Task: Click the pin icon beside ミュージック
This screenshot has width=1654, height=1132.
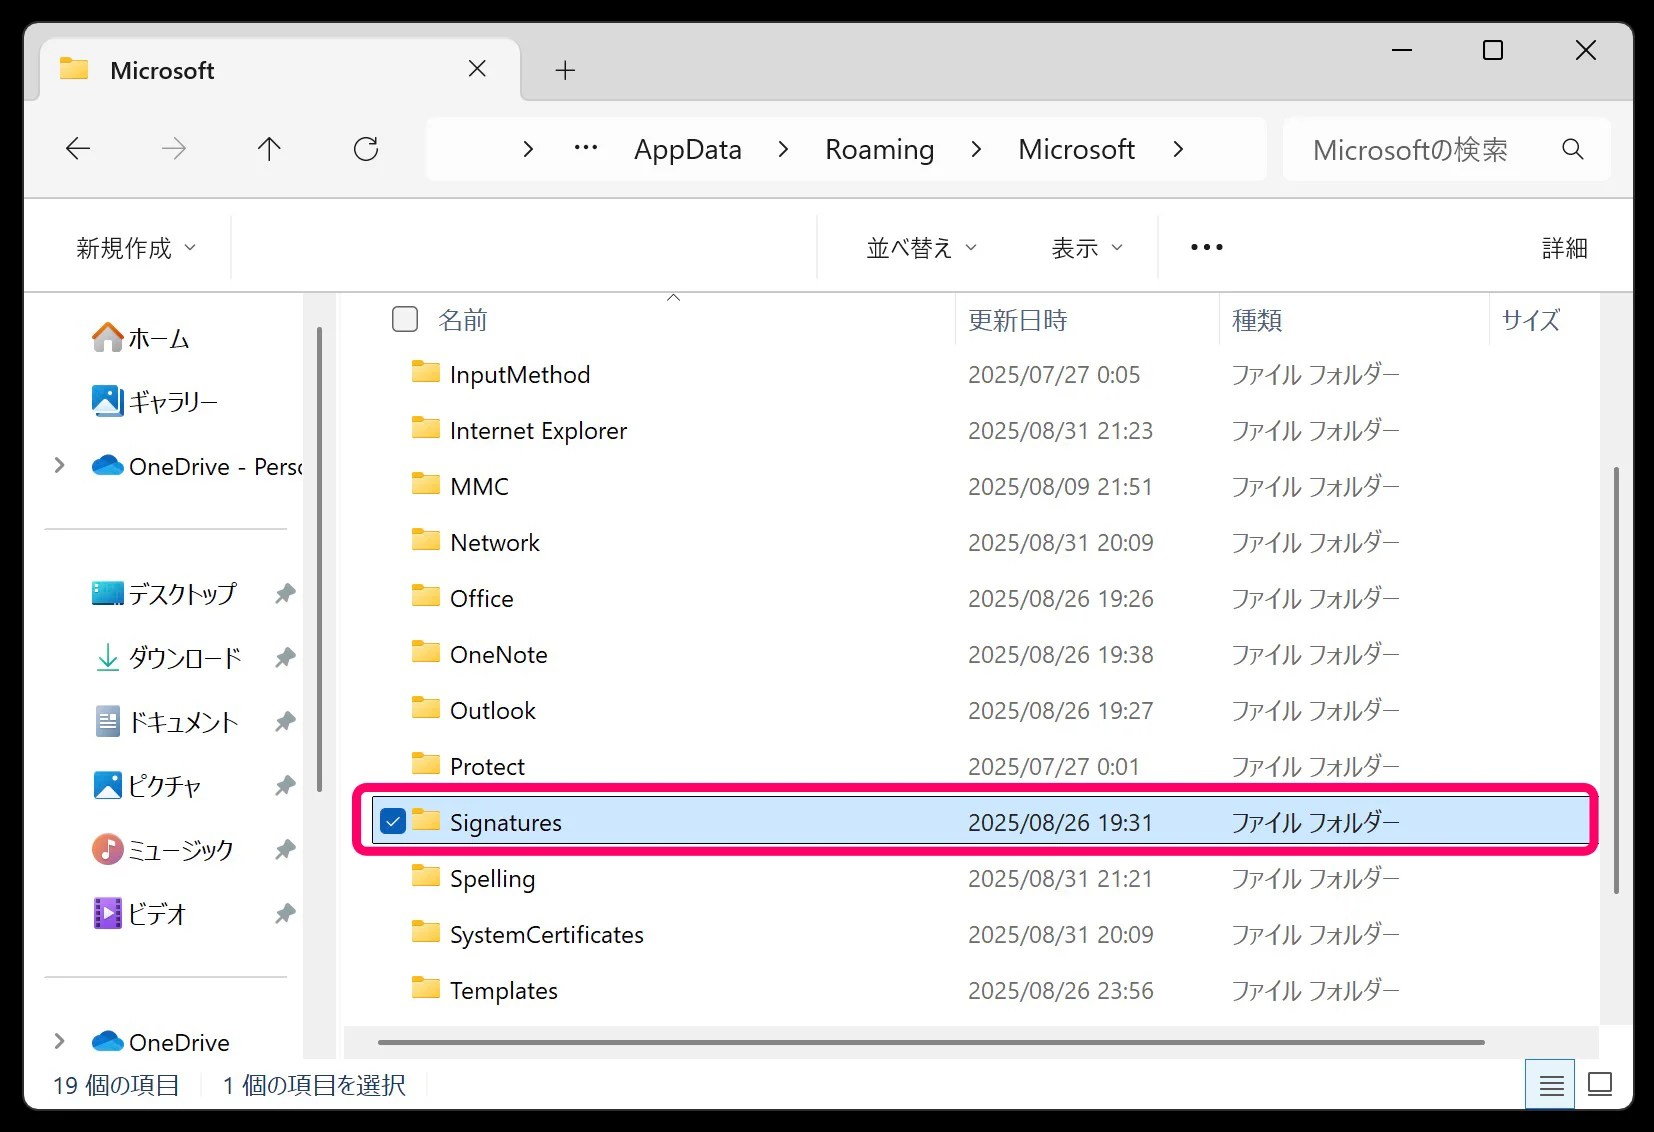Action: (285, 850)
